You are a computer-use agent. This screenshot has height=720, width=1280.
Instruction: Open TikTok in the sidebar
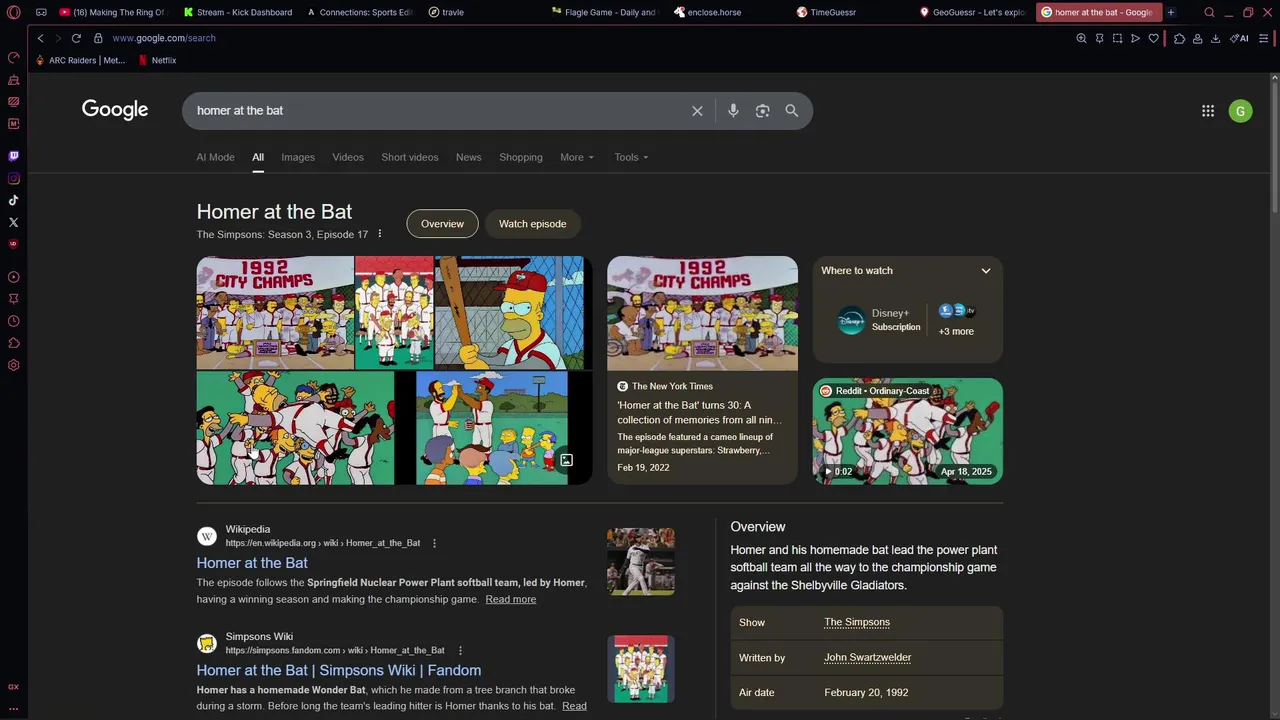click(13, 200)
